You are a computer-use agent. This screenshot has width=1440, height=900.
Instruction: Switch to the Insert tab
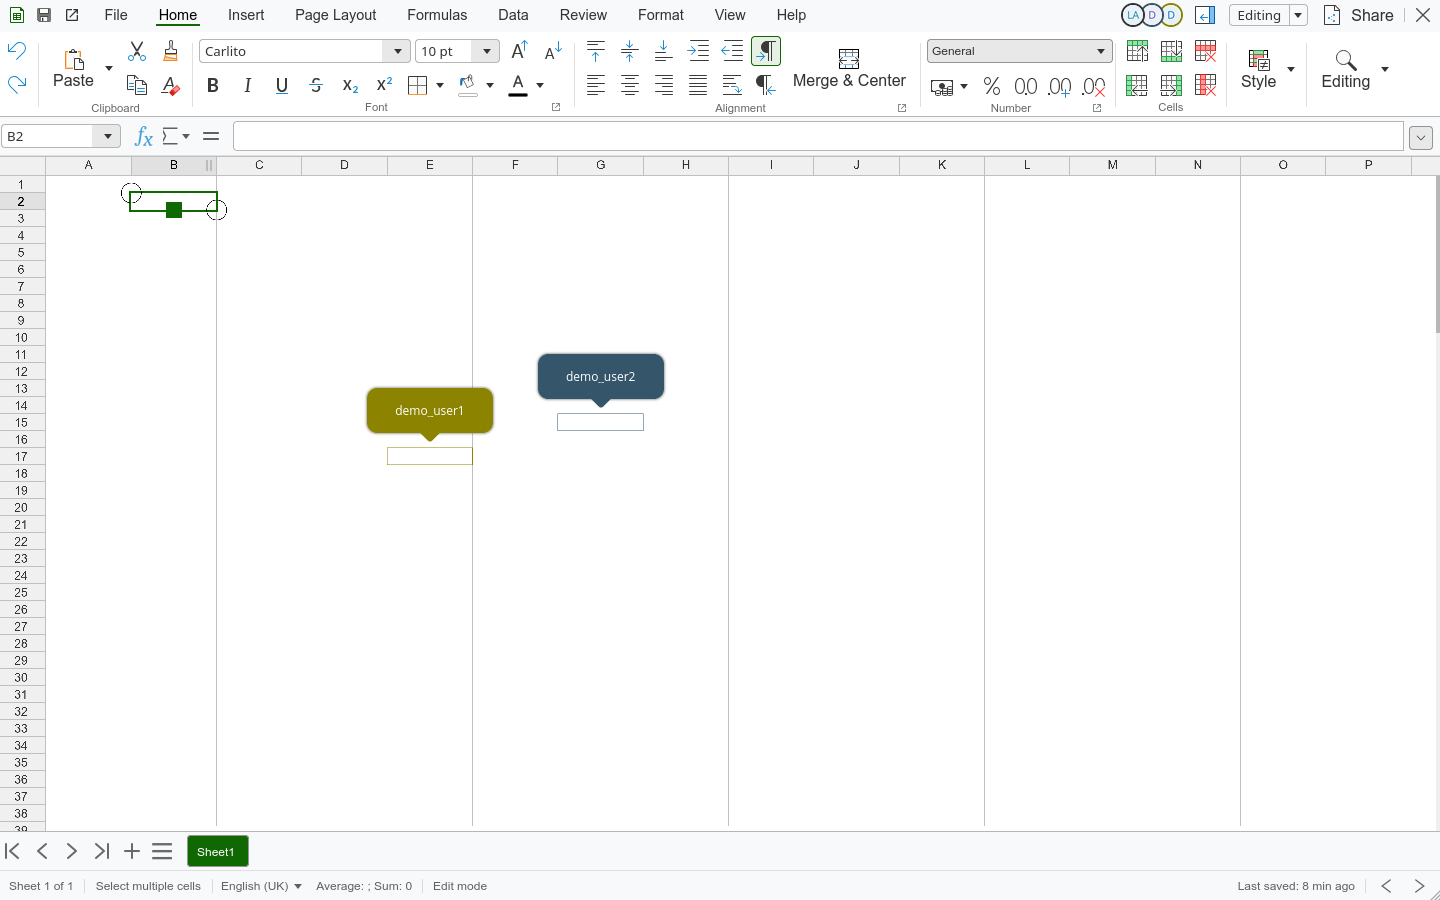pos(246,15)
